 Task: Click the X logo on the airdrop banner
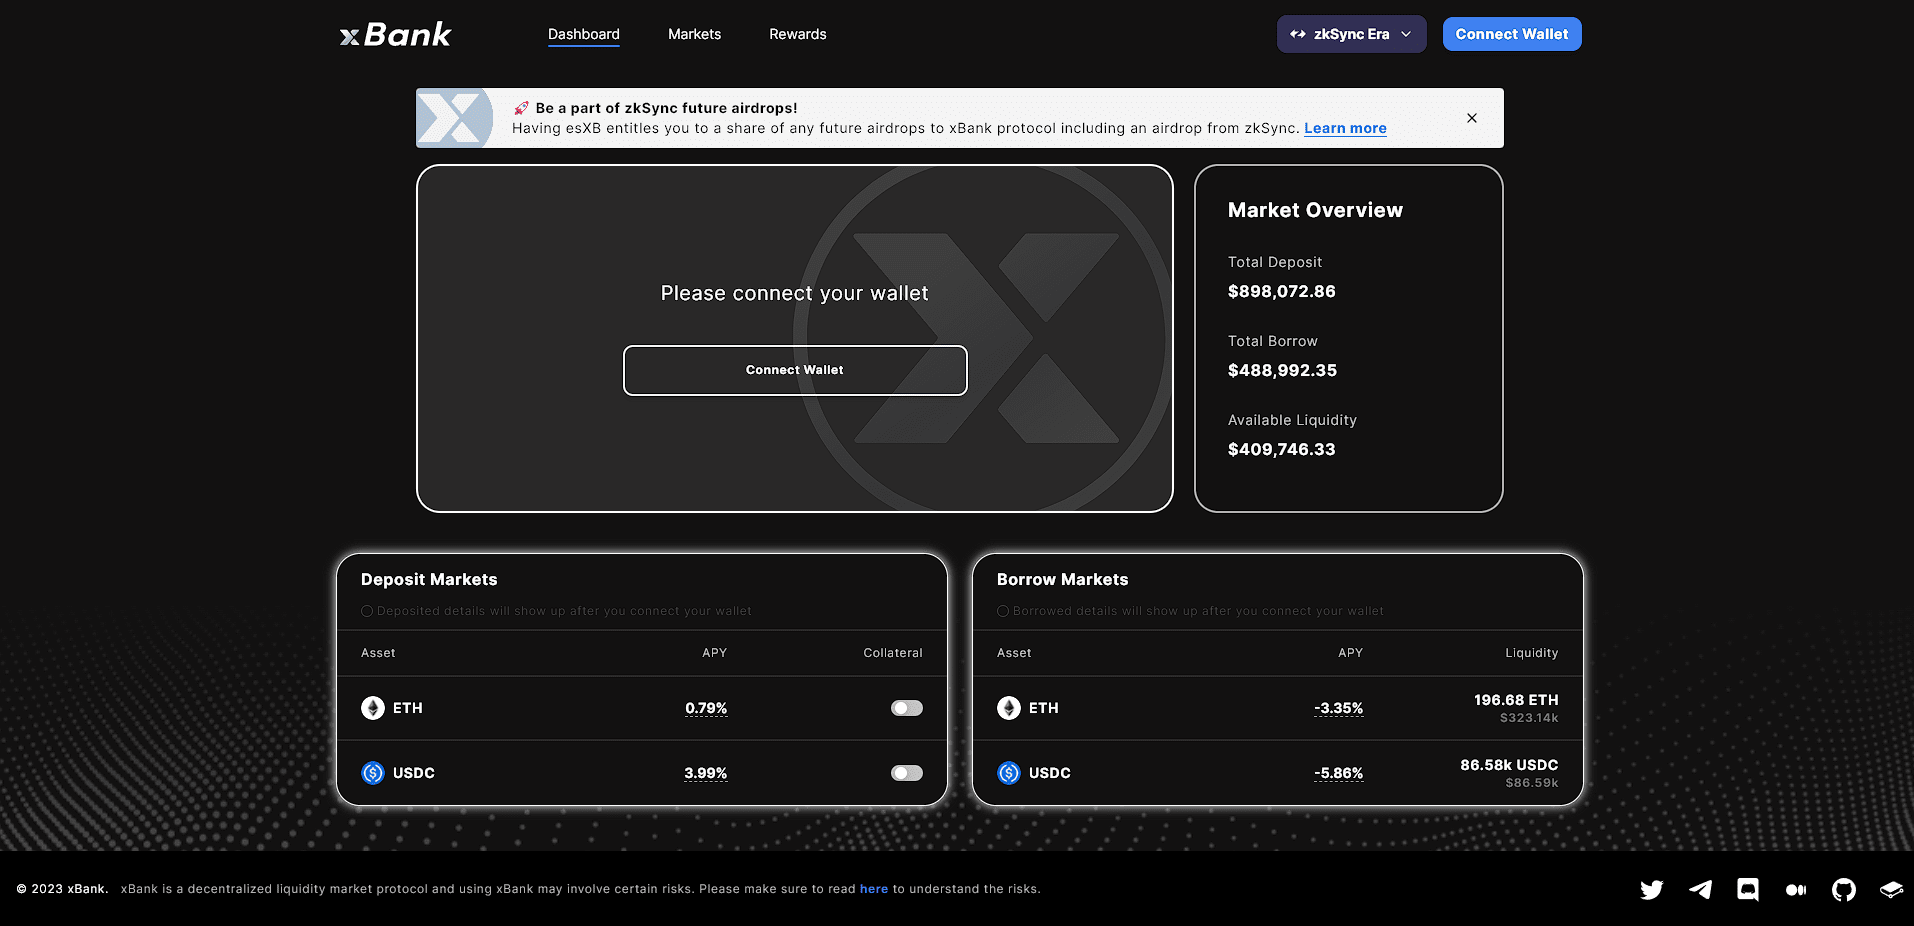coord(455,118)
